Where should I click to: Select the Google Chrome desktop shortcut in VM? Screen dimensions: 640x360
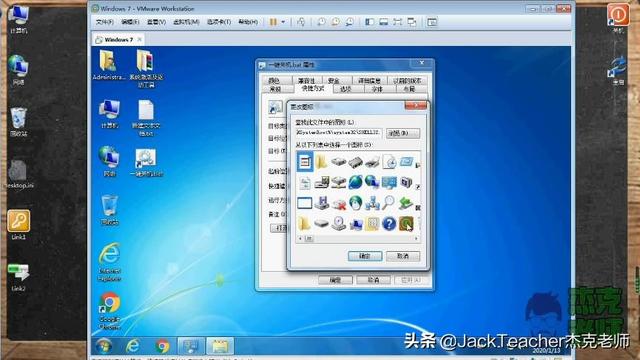click(109, 311)
